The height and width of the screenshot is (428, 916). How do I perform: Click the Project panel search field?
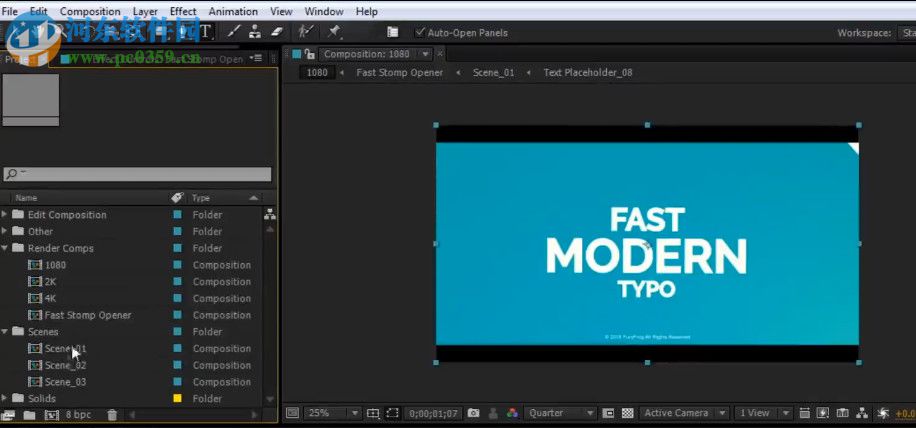pyautogui.click(x=138, y=174)
